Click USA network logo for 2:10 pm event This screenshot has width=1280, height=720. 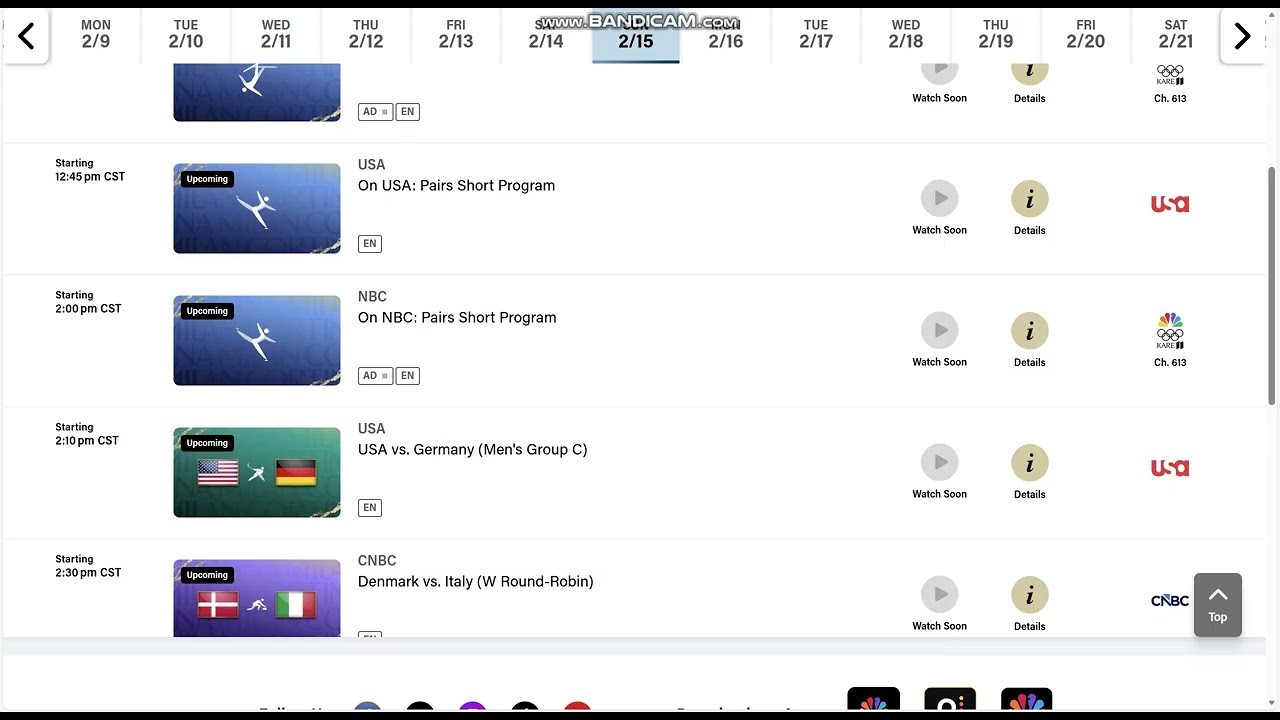point(1170,468)
